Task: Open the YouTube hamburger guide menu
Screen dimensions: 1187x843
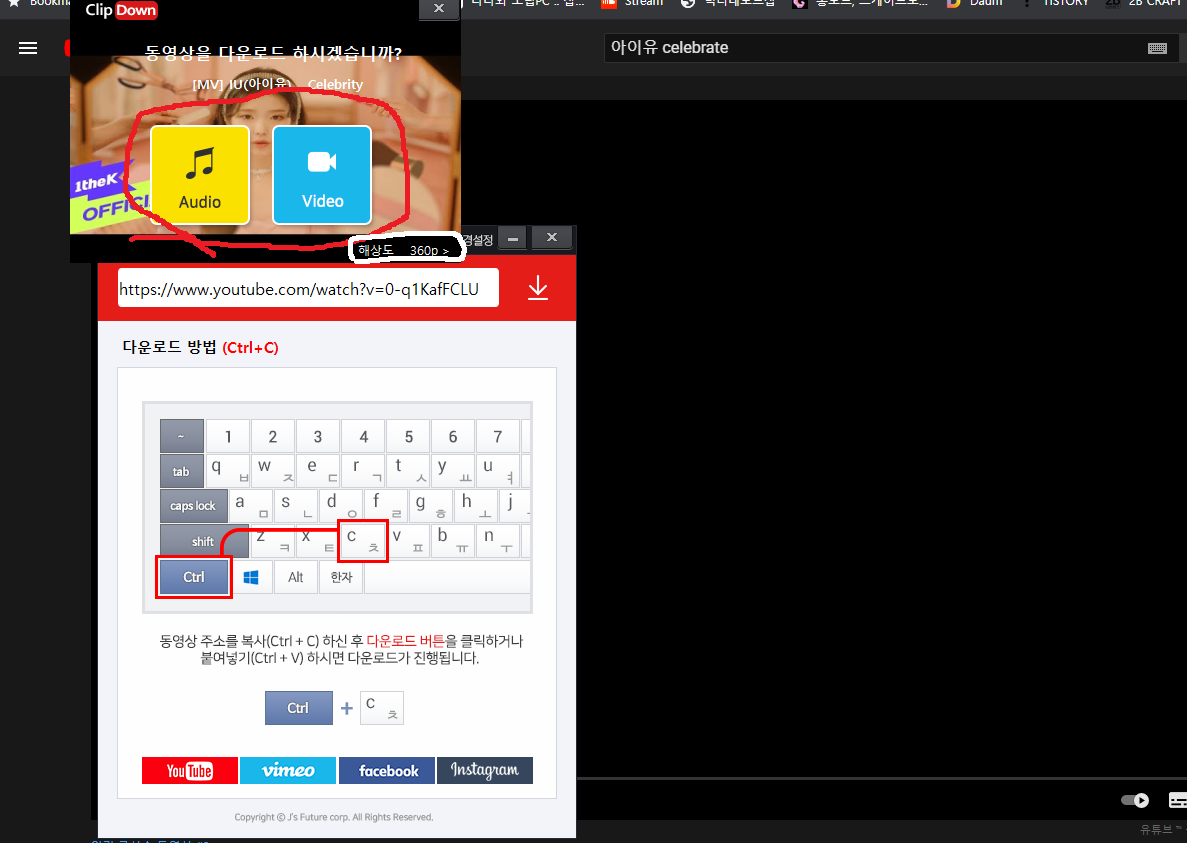Action: point(28,48)
